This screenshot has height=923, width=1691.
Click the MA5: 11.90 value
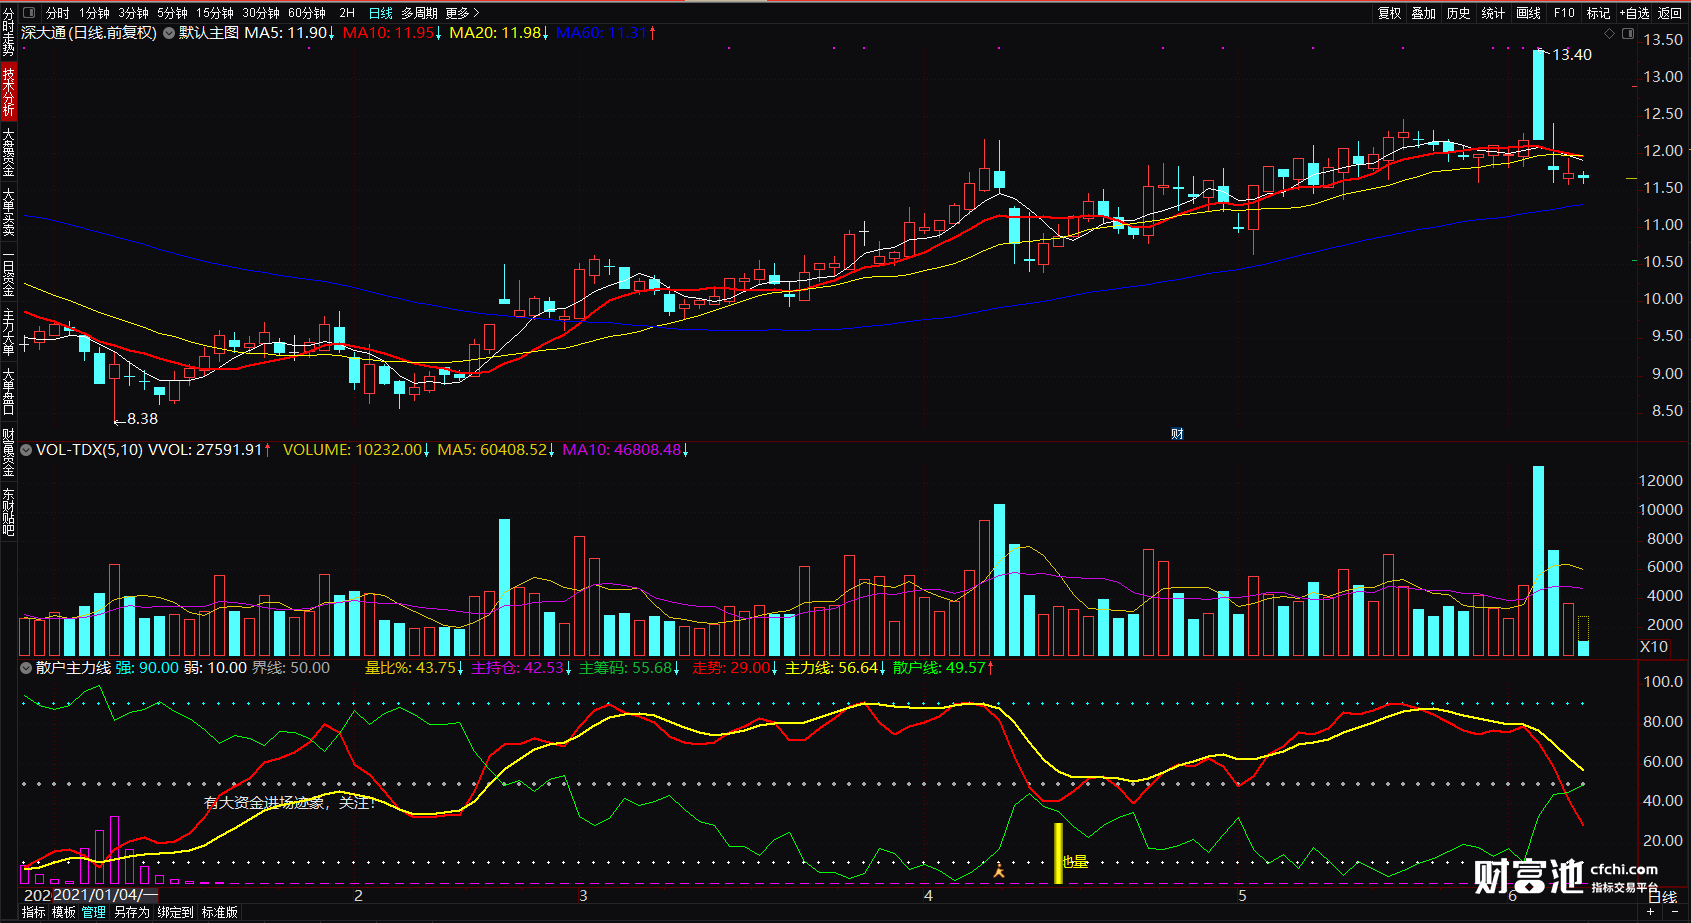289,33
